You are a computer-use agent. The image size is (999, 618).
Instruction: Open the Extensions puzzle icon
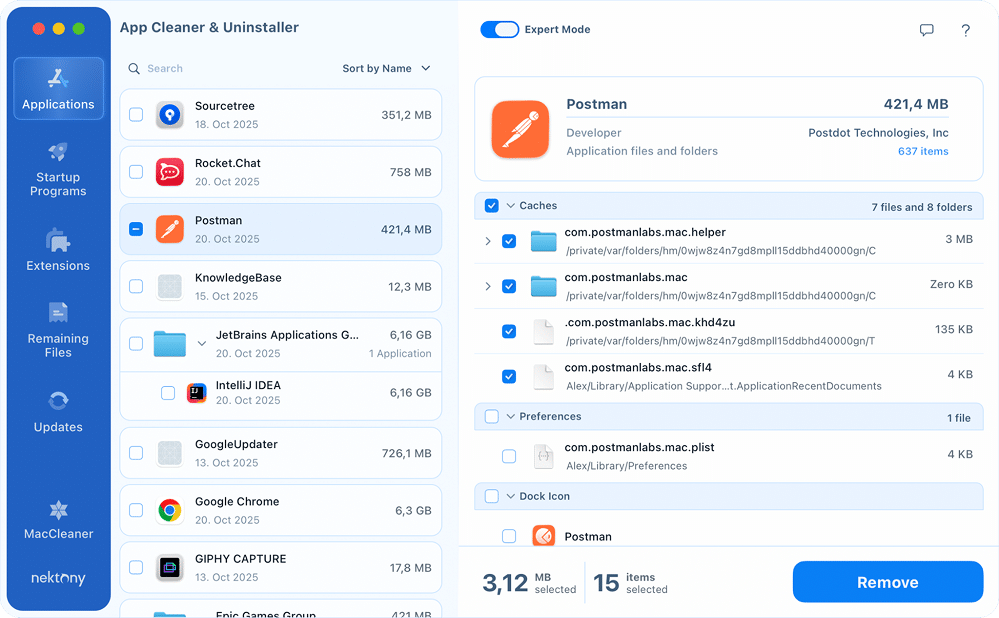58,240
